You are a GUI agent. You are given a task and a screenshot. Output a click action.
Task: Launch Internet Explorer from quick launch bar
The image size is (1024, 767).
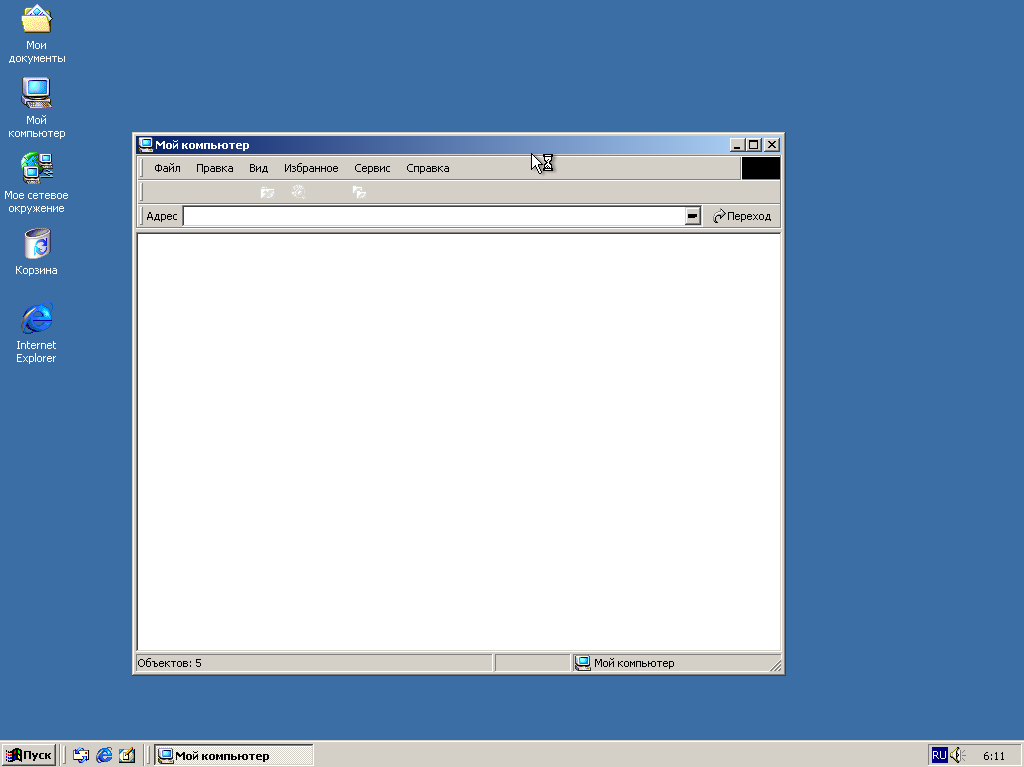pyautogui.click(x=104, y=756)
